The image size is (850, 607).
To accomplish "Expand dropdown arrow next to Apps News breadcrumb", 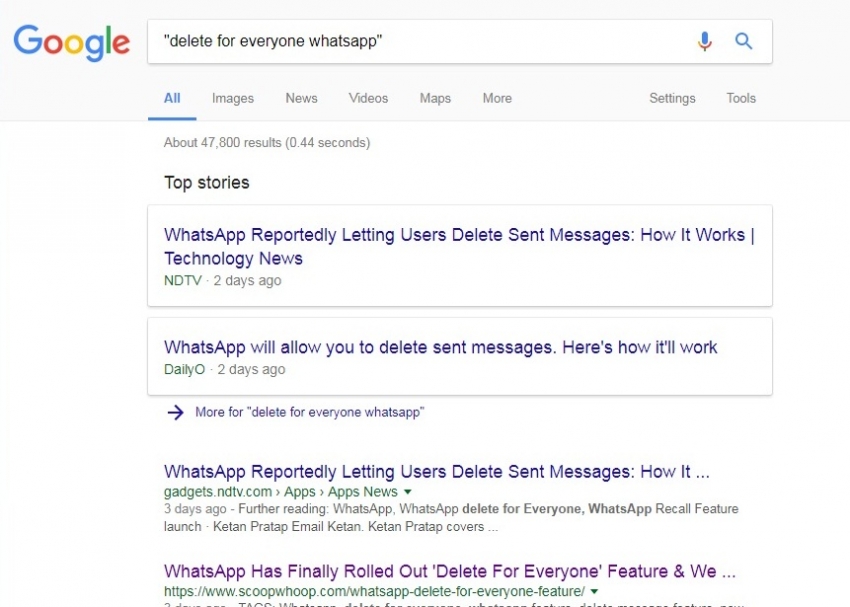I will pyautogui.click(x=408, y=492).
